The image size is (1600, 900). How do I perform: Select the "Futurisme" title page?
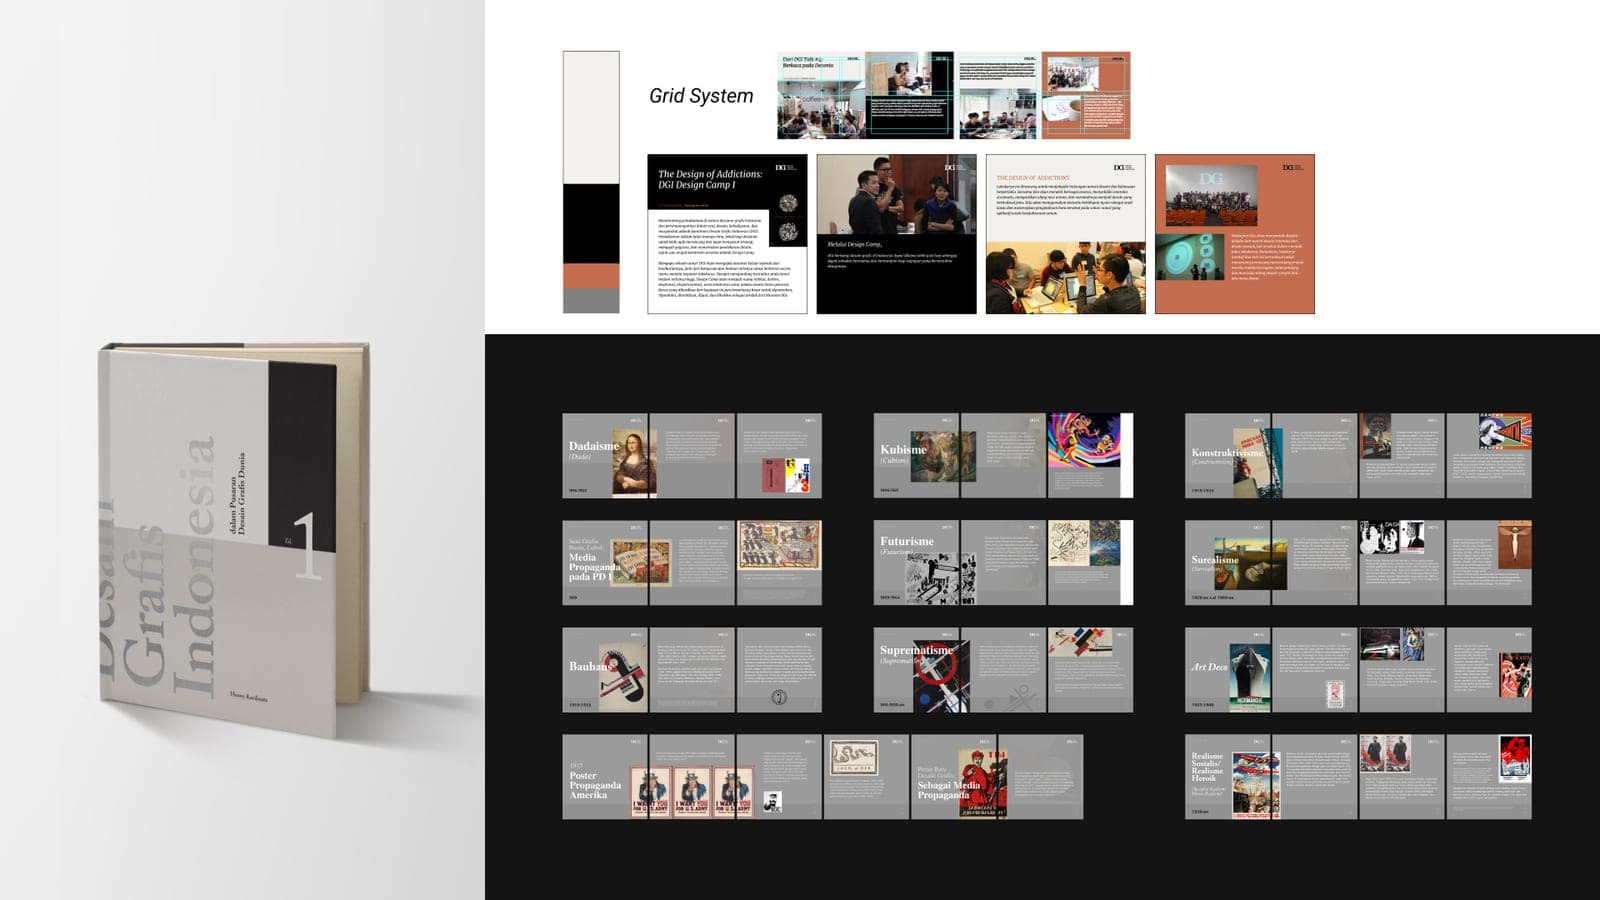pos(916,563)
